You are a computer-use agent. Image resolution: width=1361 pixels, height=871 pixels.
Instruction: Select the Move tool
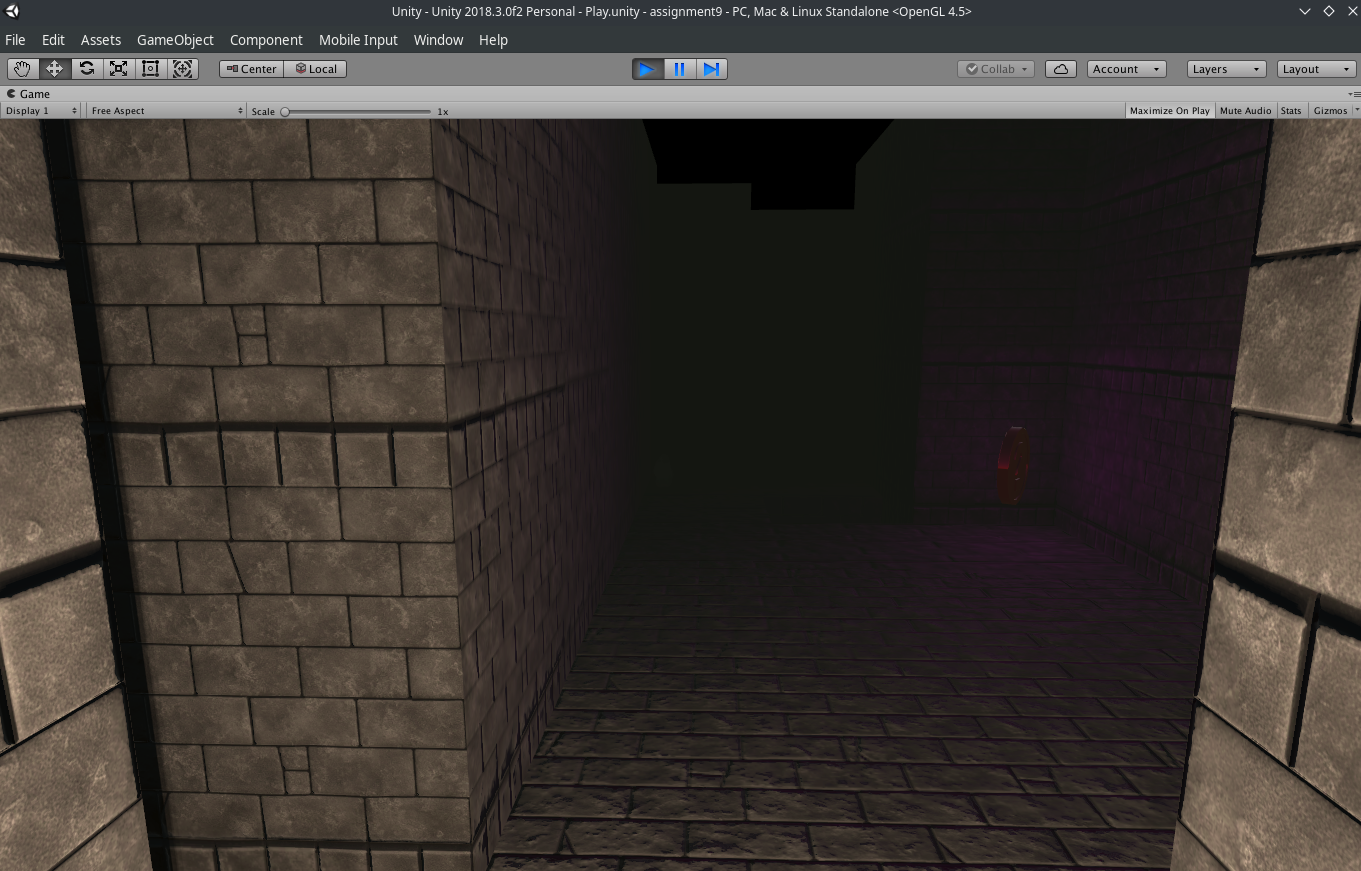54,69
